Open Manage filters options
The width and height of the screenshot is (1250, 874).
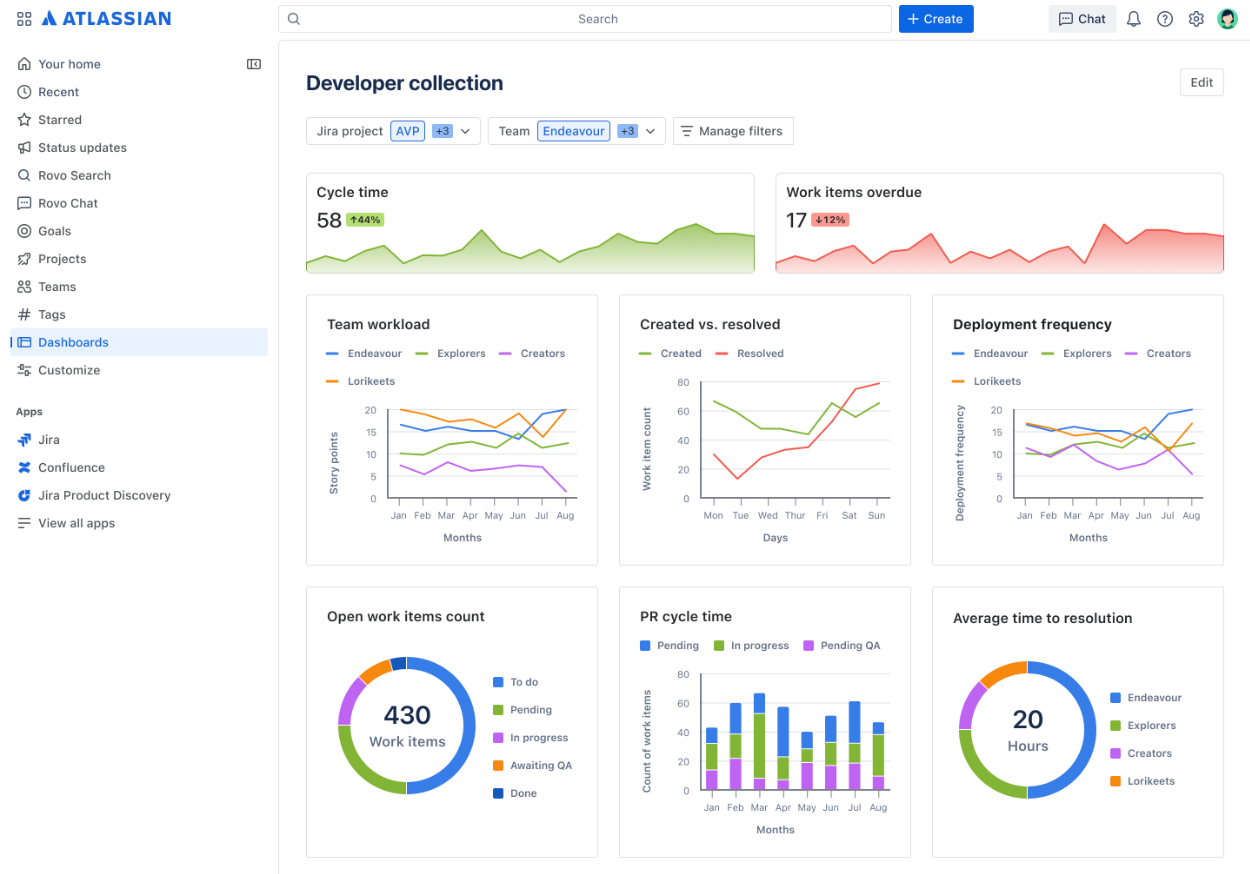click(733, 131)
